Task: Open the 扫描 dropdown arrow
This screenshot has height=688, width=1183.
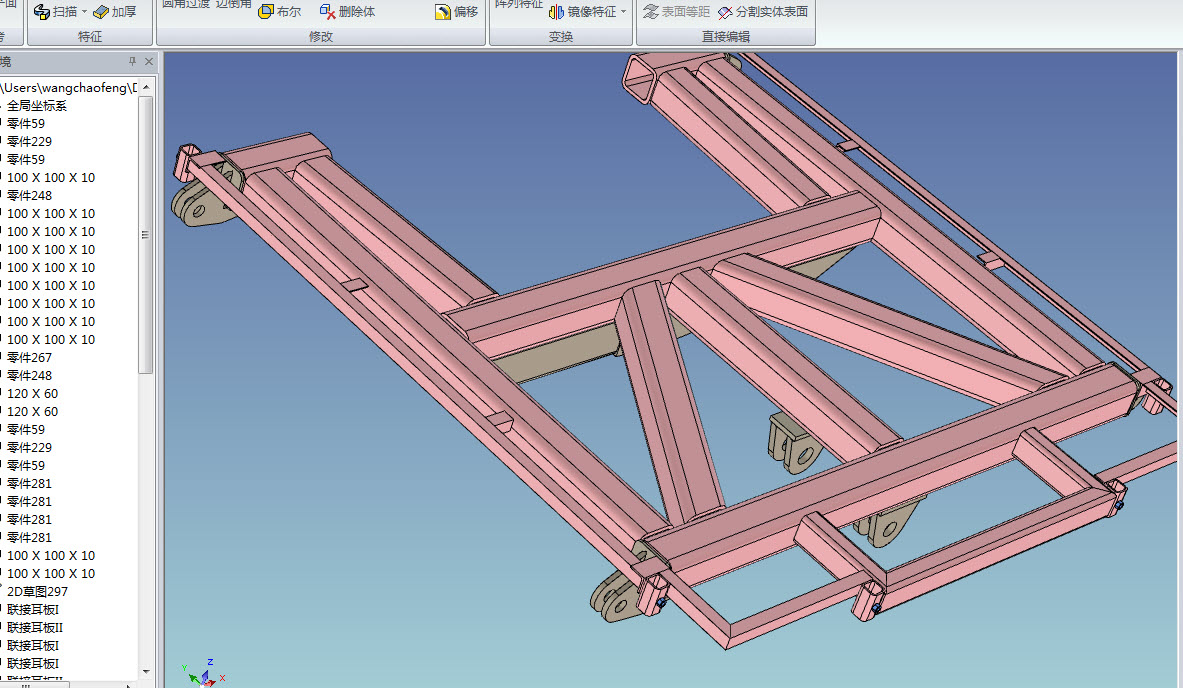Action: (85, 12)
